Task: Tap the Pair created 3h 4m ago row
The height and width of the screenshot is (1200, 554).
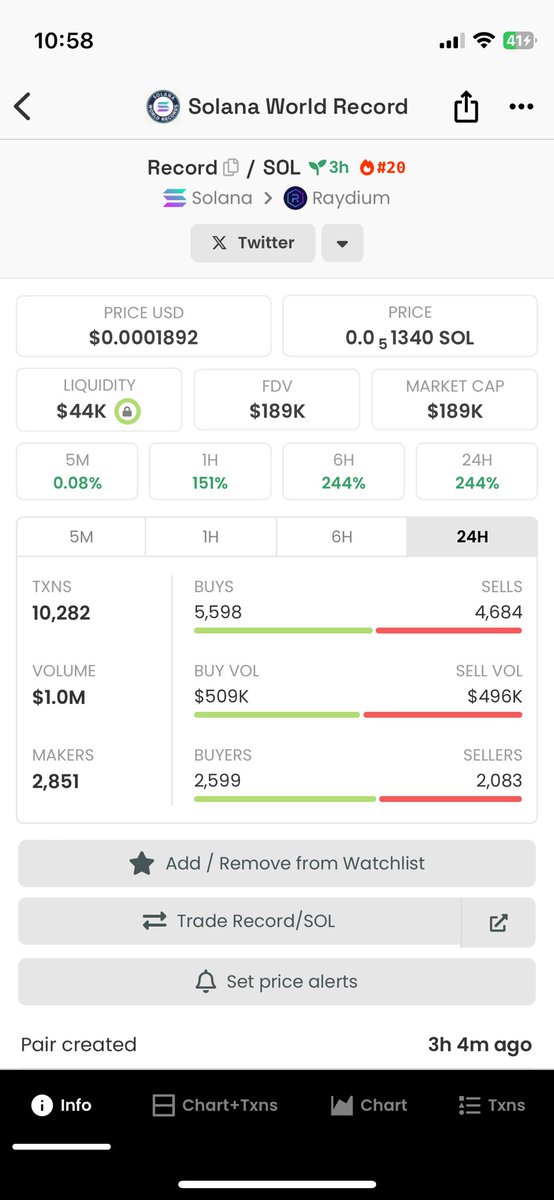Action: click(x=277, y=1045)
